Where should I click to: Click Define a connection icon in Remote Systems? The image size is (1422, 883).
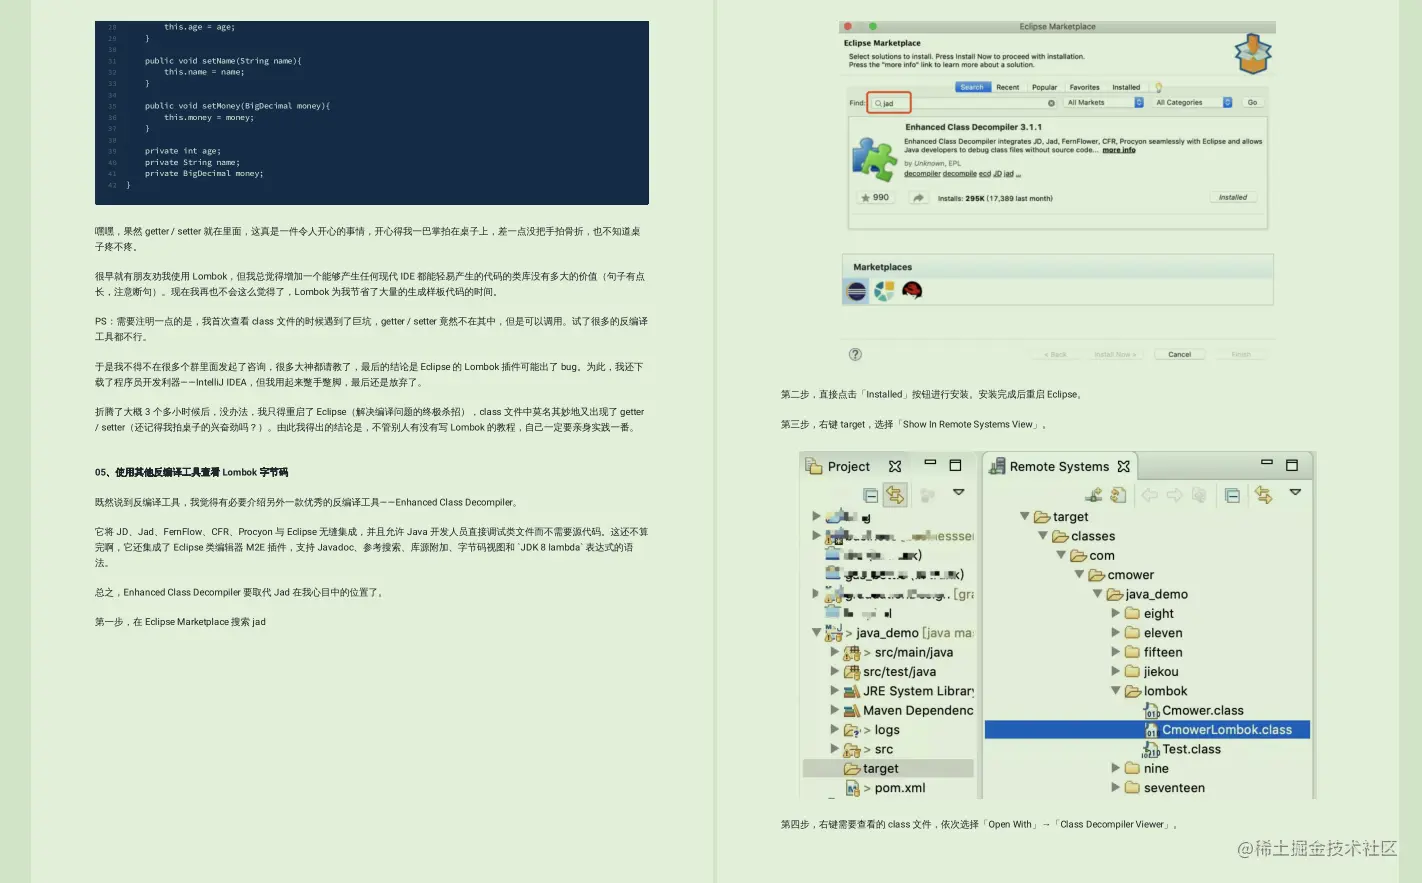[x=1094, y=495]
